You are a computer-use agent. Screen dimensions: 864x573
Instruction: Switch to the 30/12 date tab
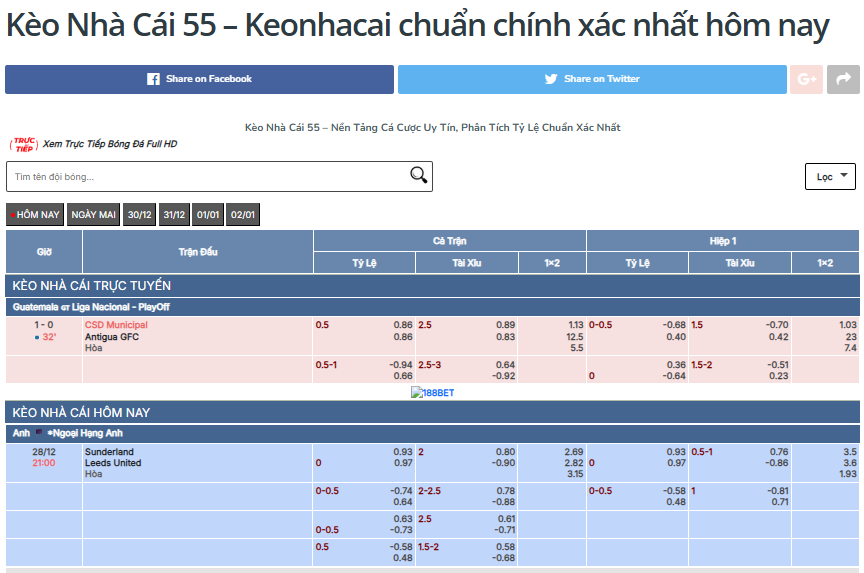tap(139, 215)
